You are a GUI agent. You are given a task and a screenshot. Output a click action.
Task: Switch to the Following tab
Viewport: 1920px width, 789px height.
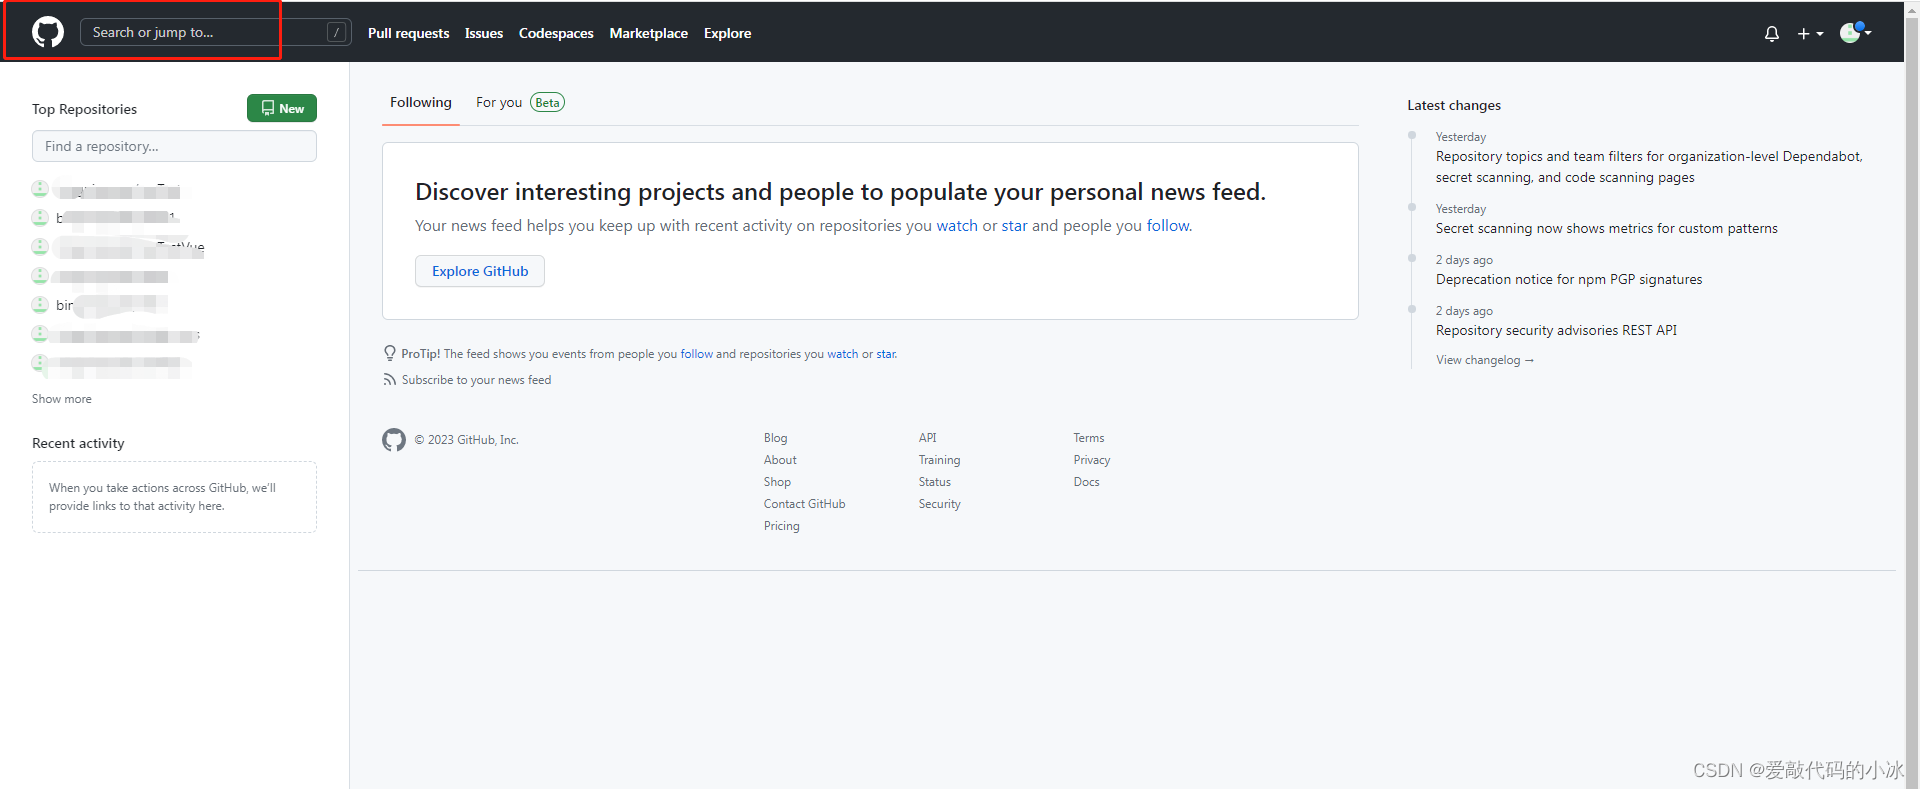coord(421,102)
